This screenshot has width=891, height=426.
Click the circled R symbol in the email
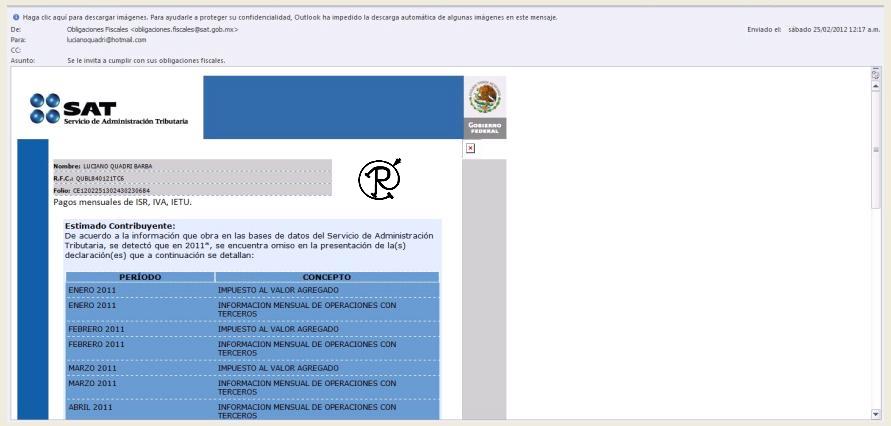coord(379,177)
